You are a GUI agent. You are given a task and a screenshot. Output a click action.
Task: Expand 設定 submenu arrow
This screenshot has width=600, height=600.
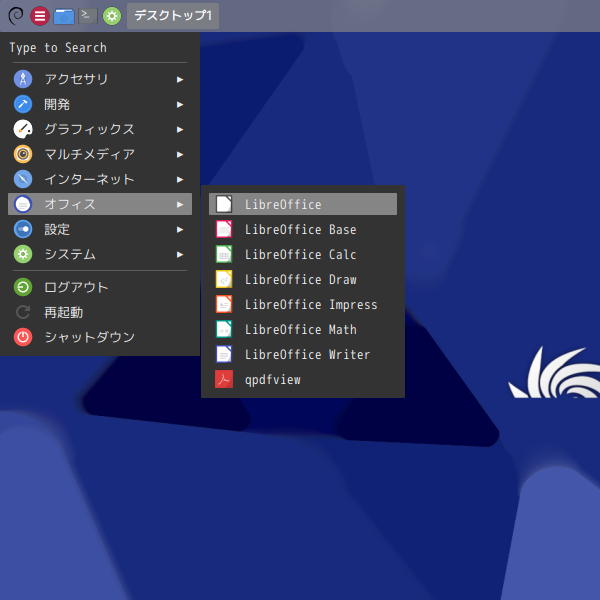click(x=179, y=229)
